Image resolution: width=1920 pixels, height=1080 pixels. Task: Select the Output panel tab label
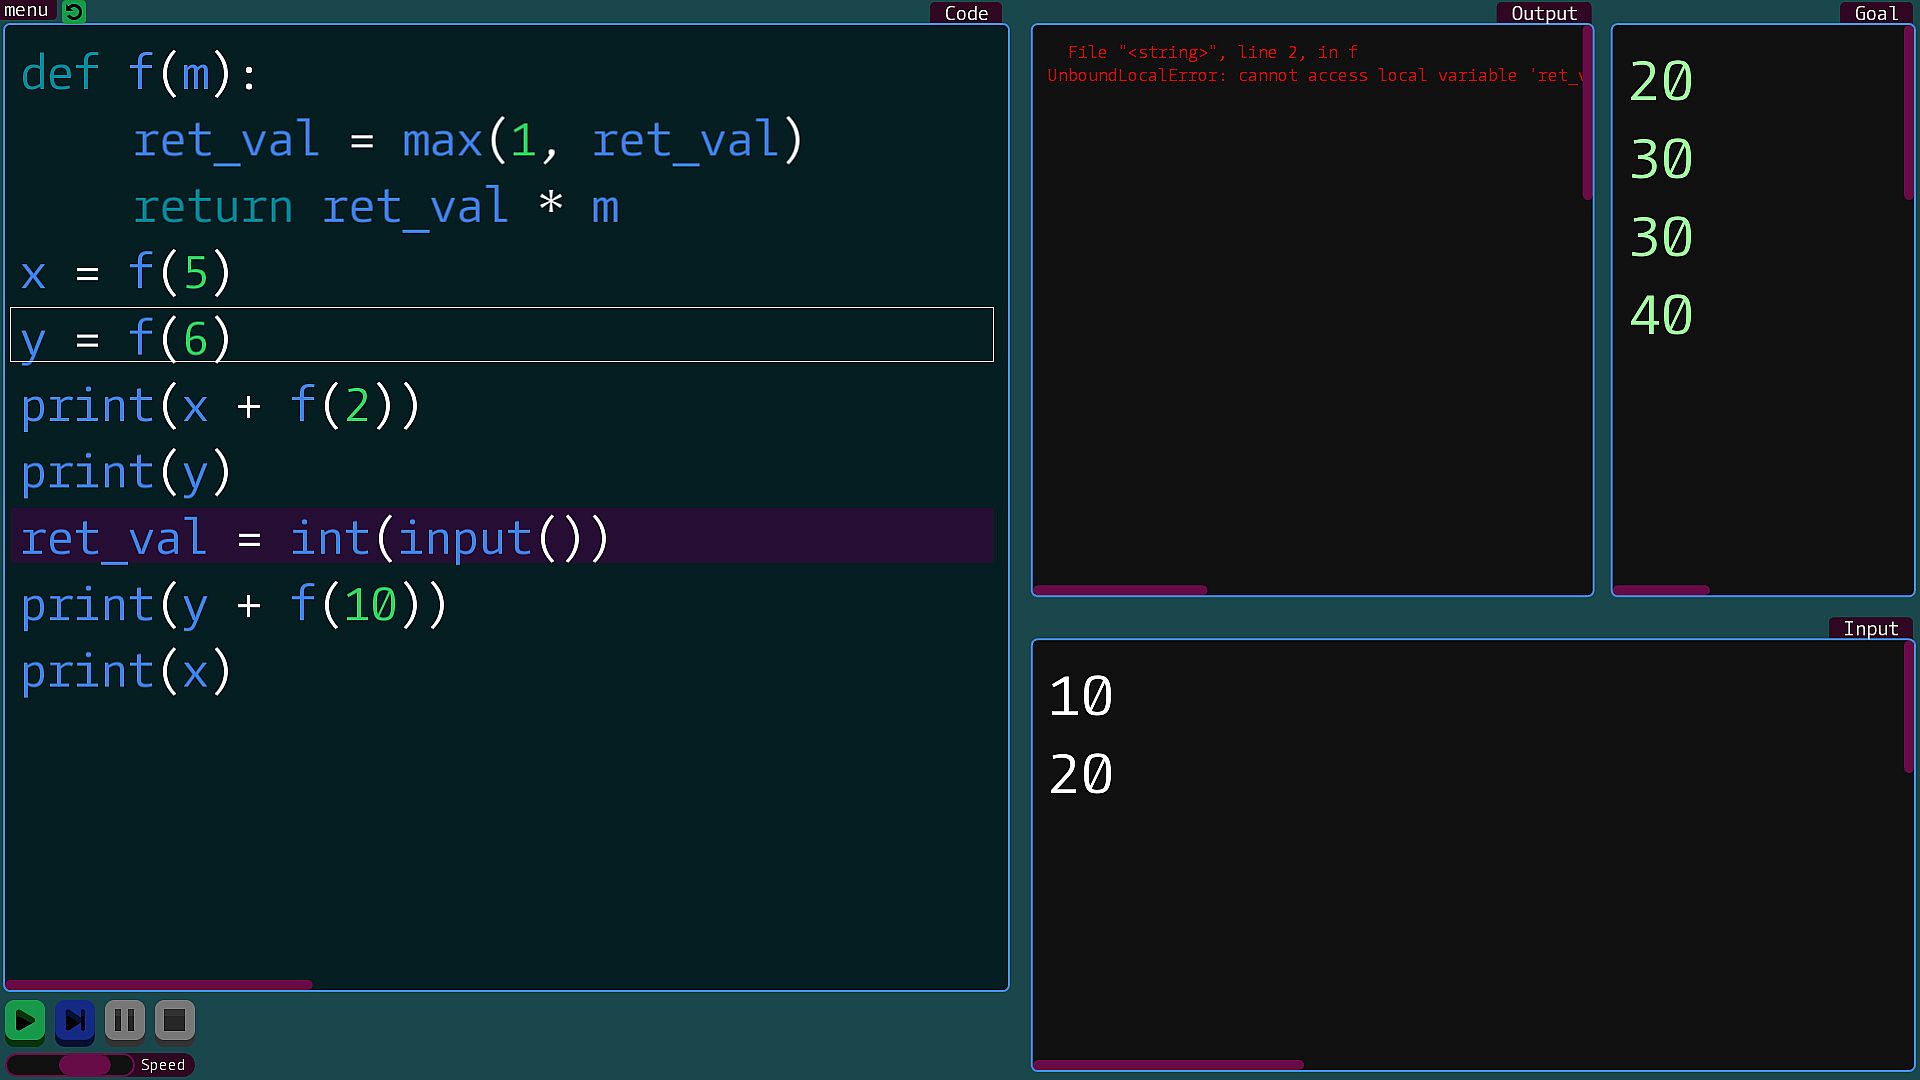coord(1543,13)
